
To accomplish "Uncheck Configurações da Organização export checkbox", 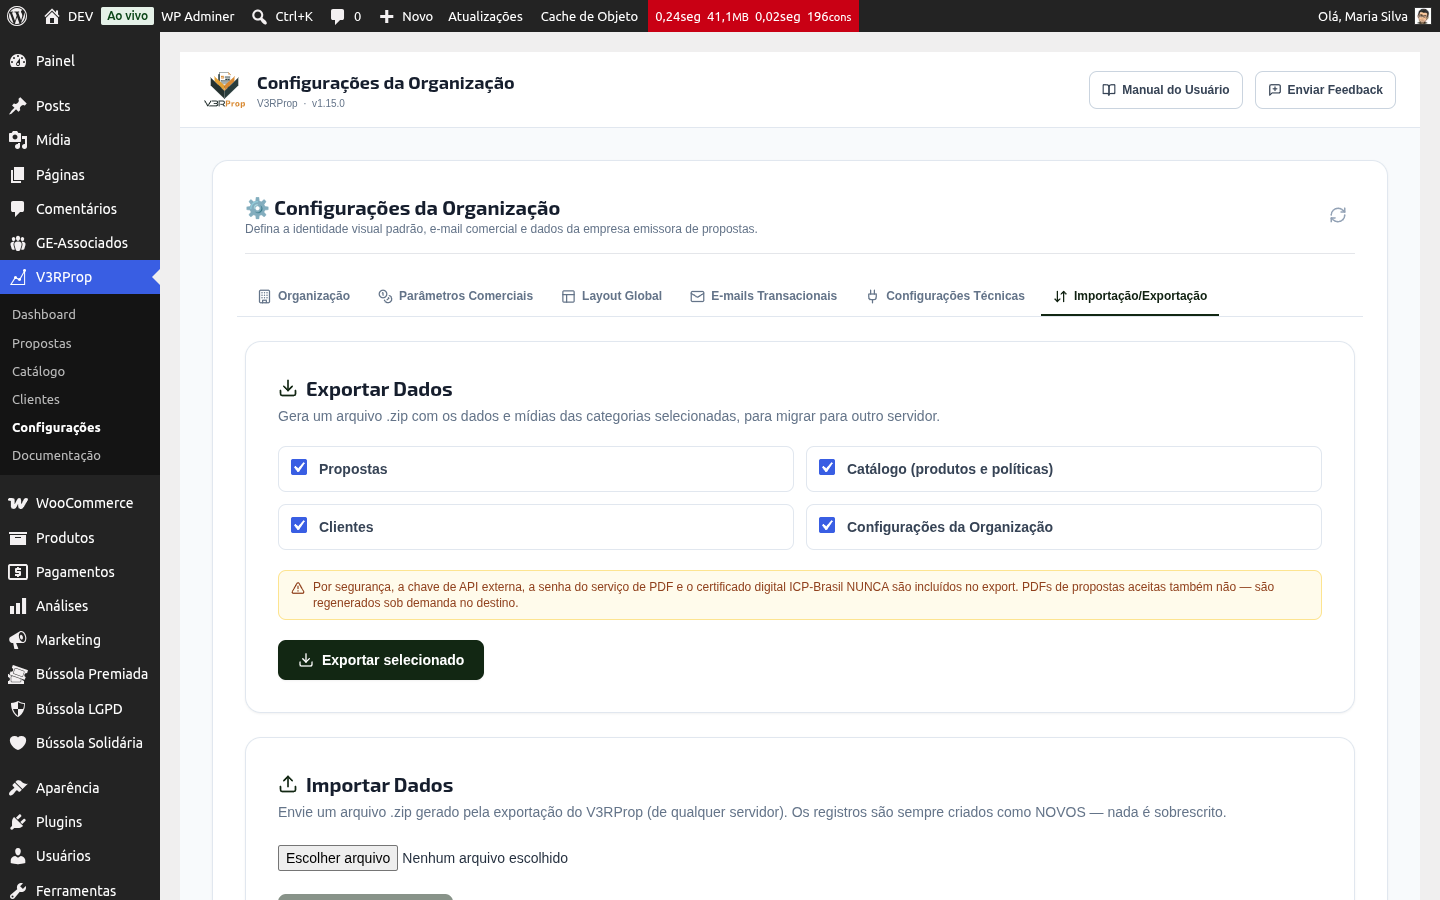I will 827,525.
